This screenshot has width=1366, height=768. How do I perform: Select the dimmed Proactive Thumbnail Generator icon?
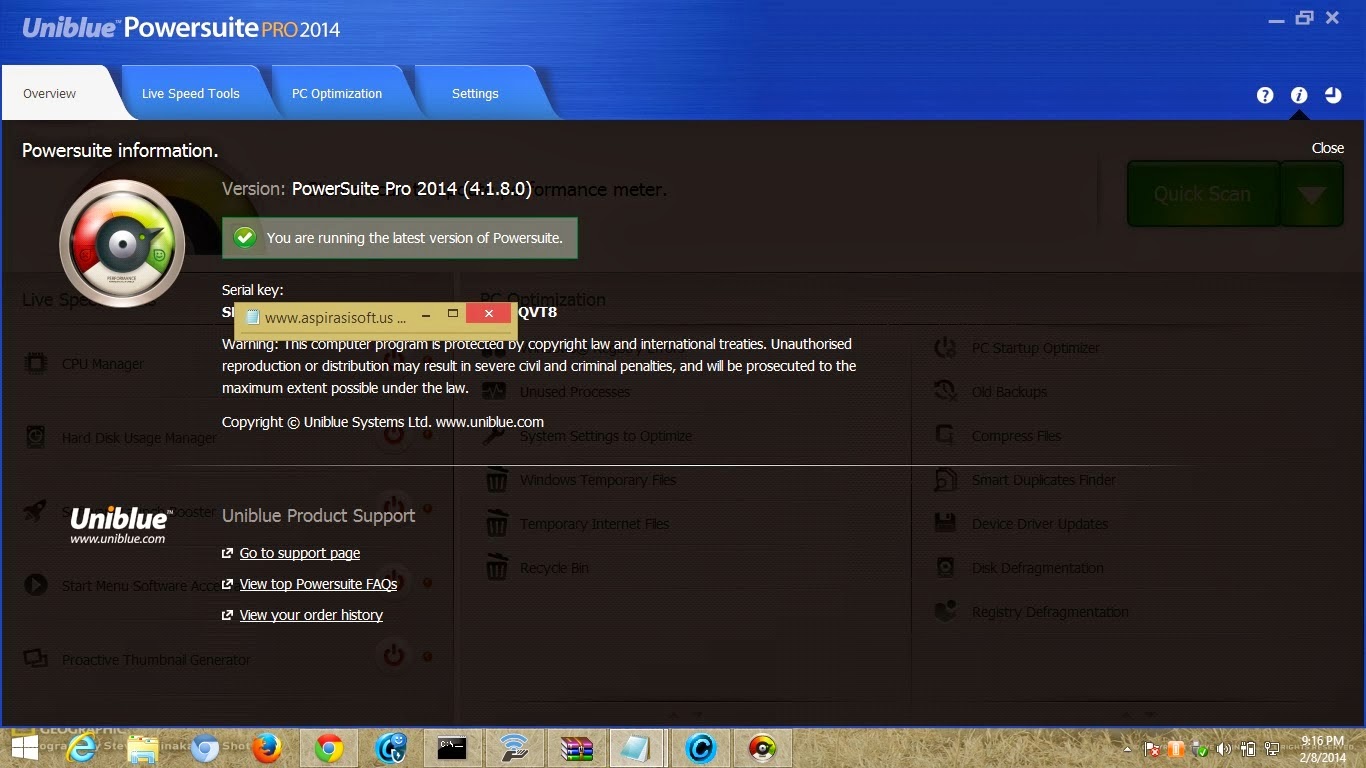pyautogui.click(x=36, y=659)
